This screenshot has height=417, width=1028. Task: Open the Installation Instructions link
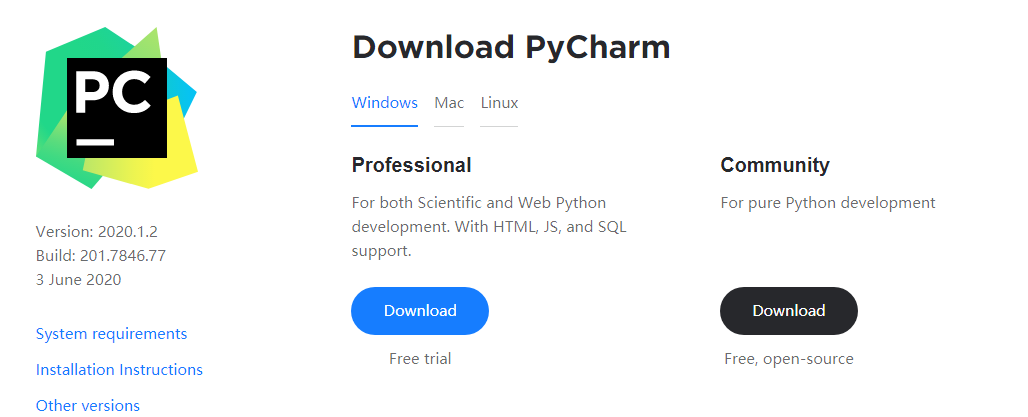(x=119, y=370)
